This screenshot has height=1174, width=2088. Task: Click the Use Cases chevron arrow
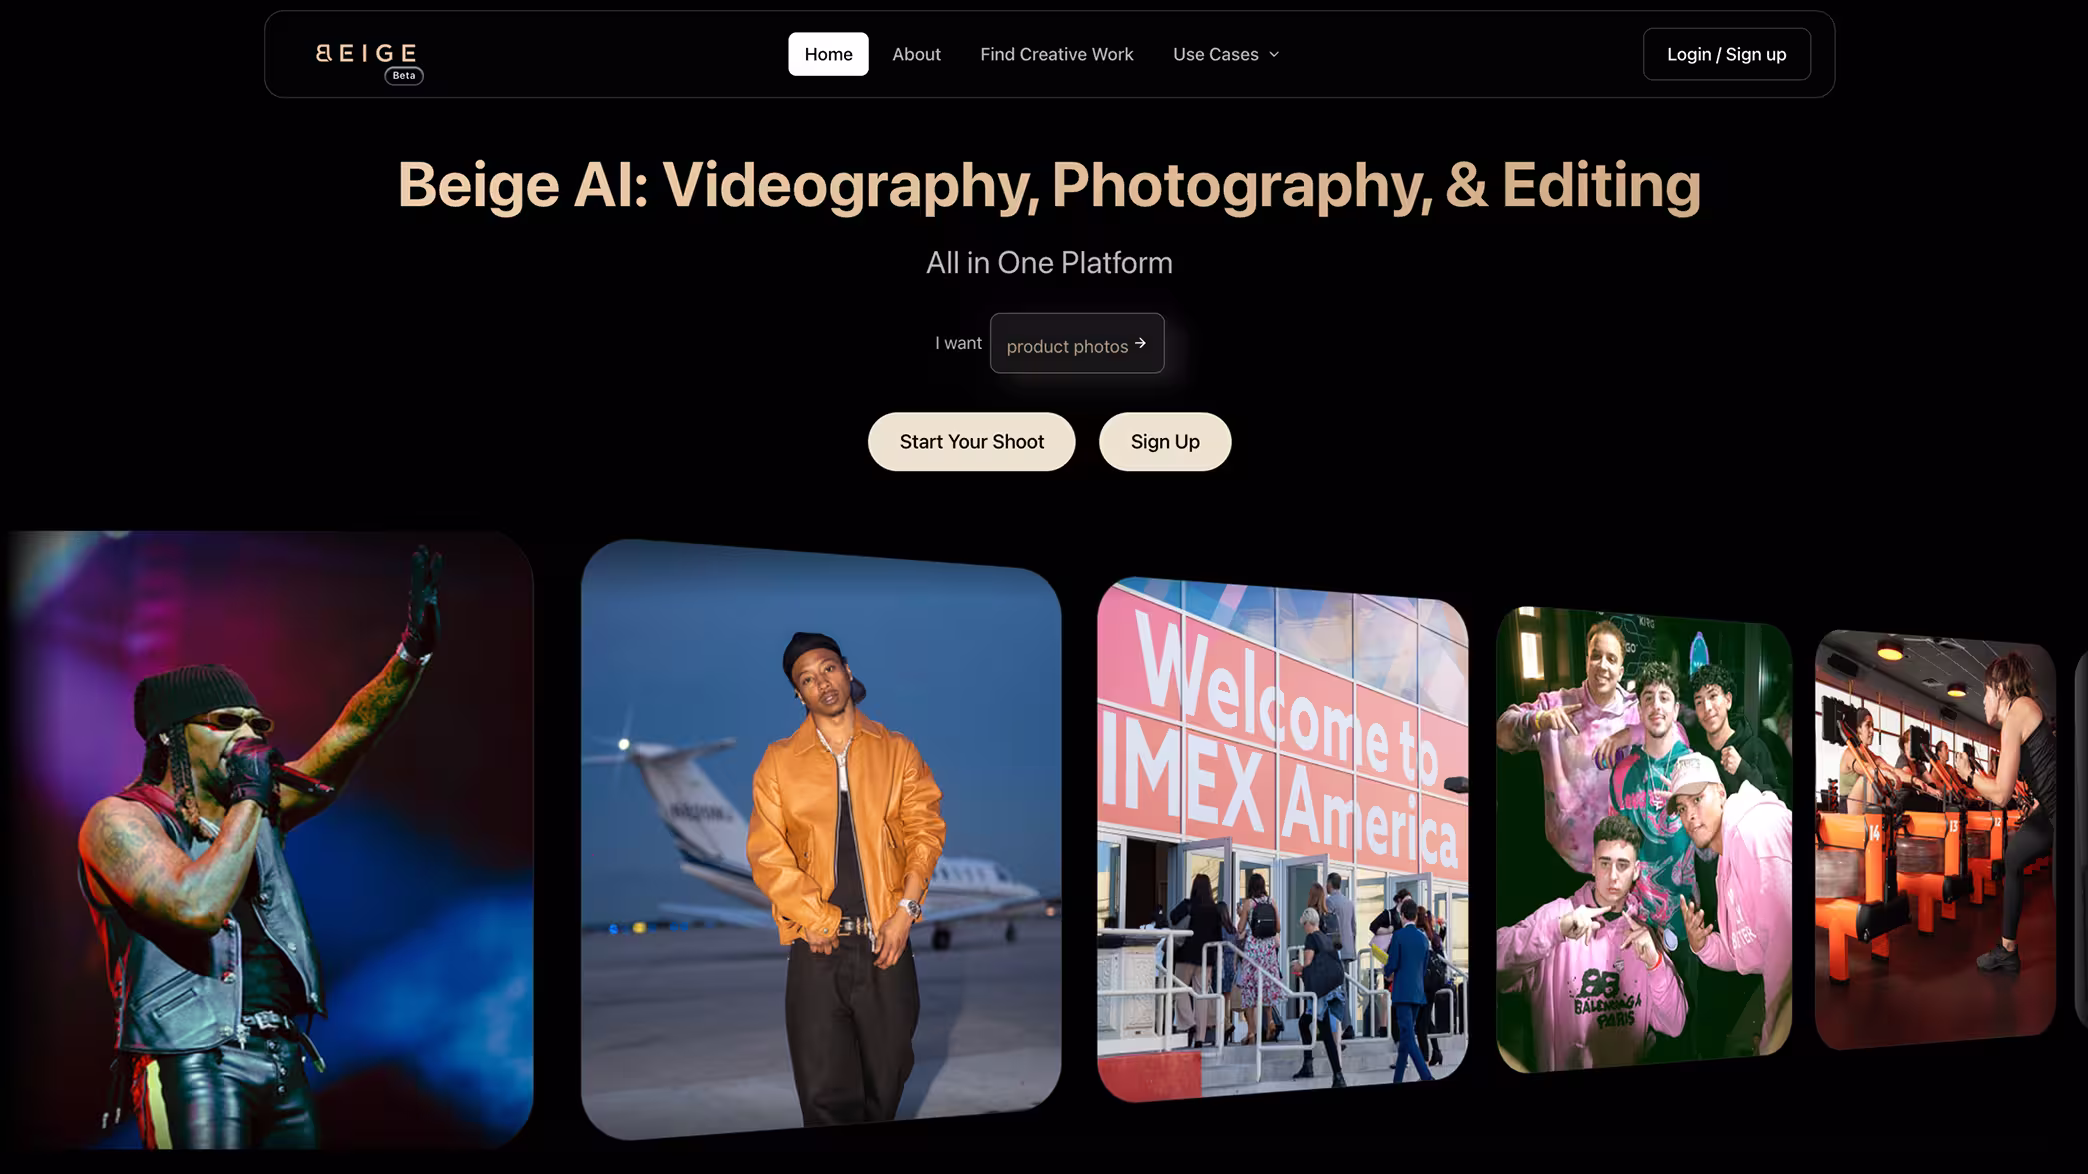(x=1274, y=54)
